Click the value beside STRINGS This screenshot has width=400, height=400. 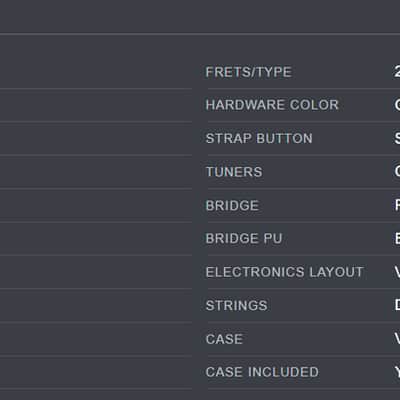pos(397,305)
